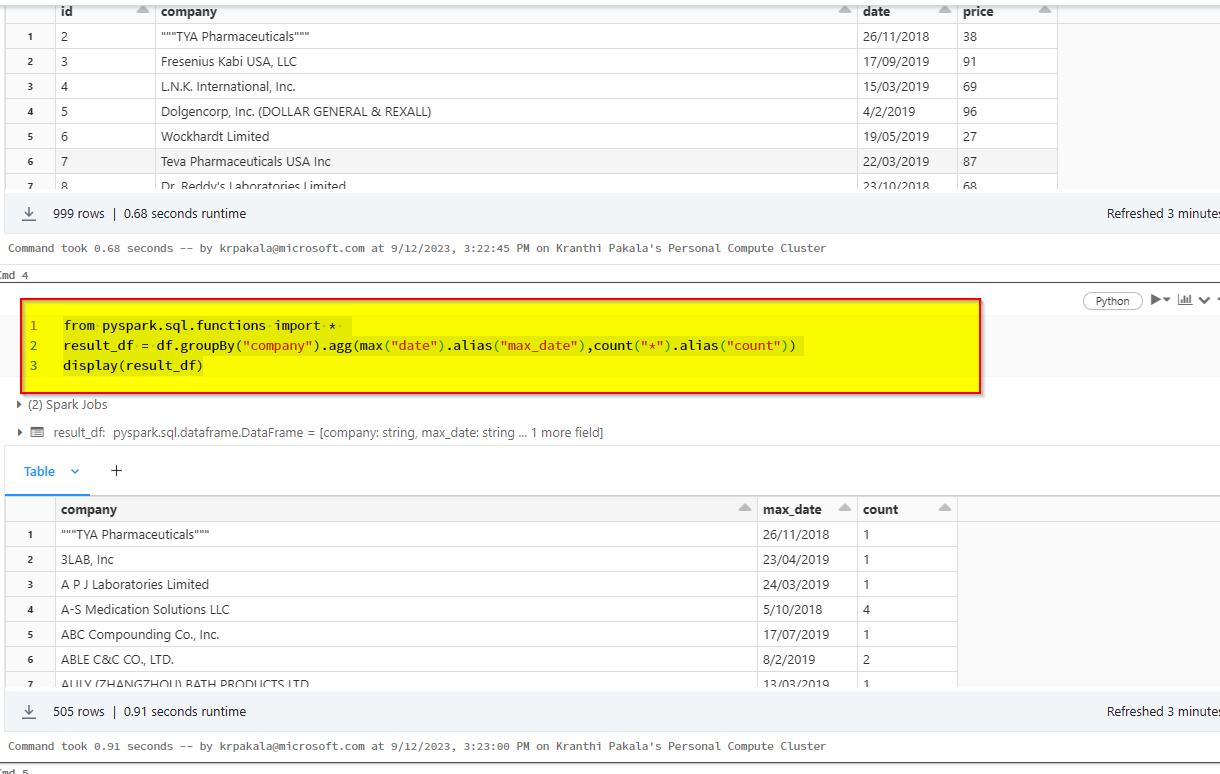This screenshot has height=774, width=1220.
Task: Select the count cell with value 2
Action: [907, 659]
